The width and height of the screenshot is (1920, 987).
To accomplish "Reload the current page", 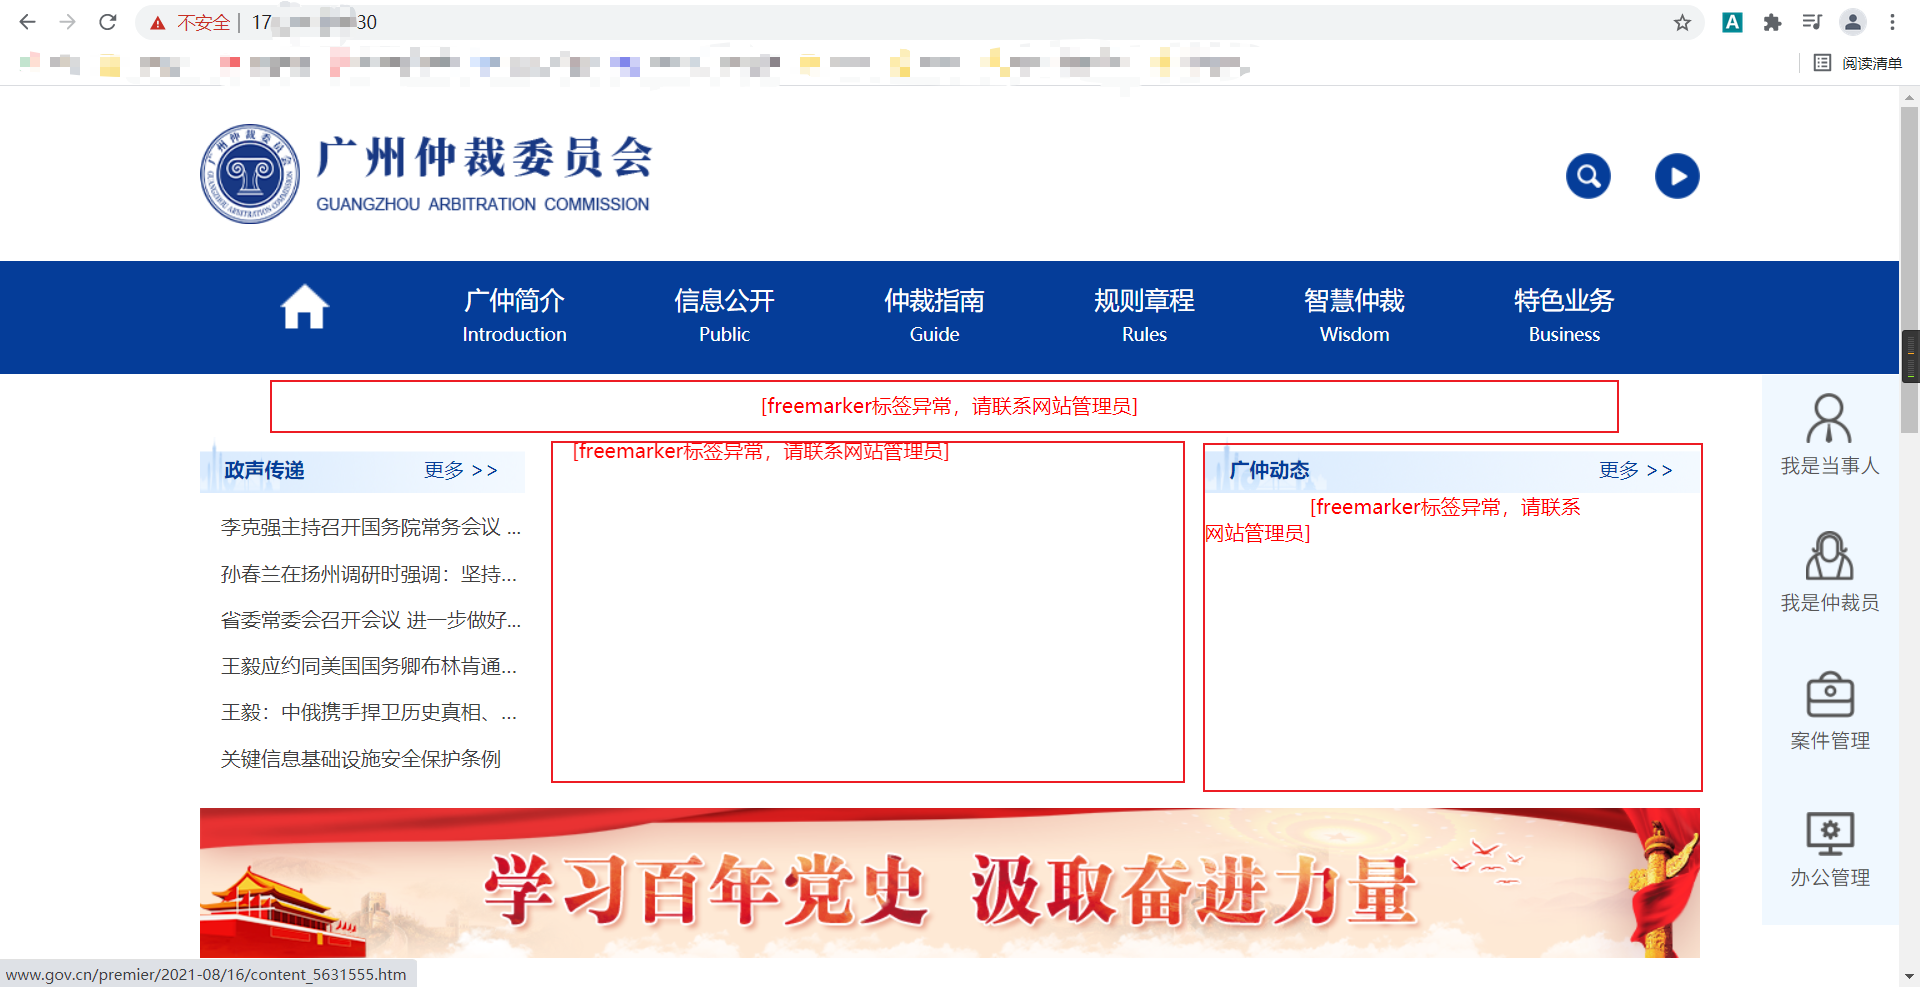I will (108, 22).
